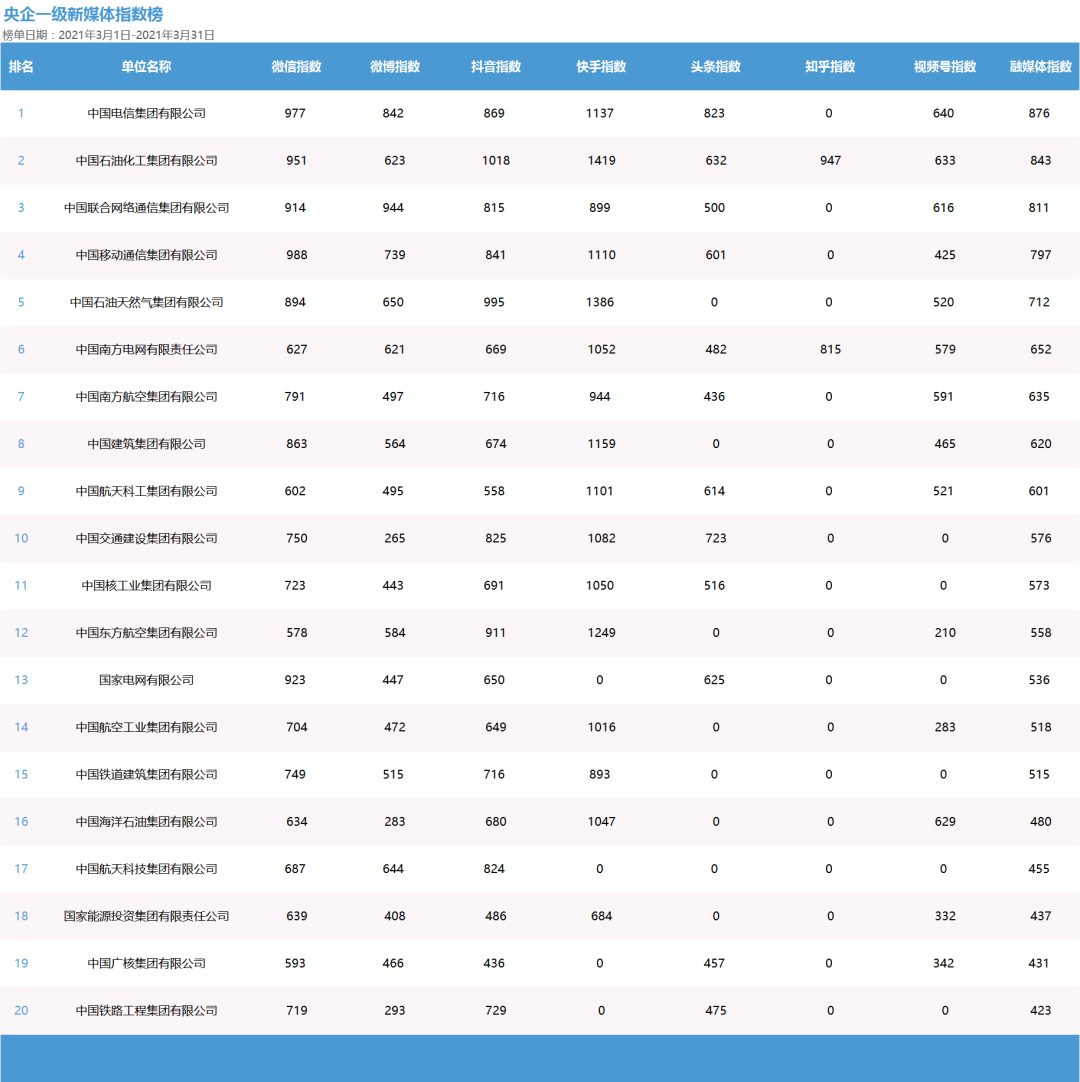Click 中国电信's 快手指数 value 1137

pyautogui.click(x=600, y=113)
